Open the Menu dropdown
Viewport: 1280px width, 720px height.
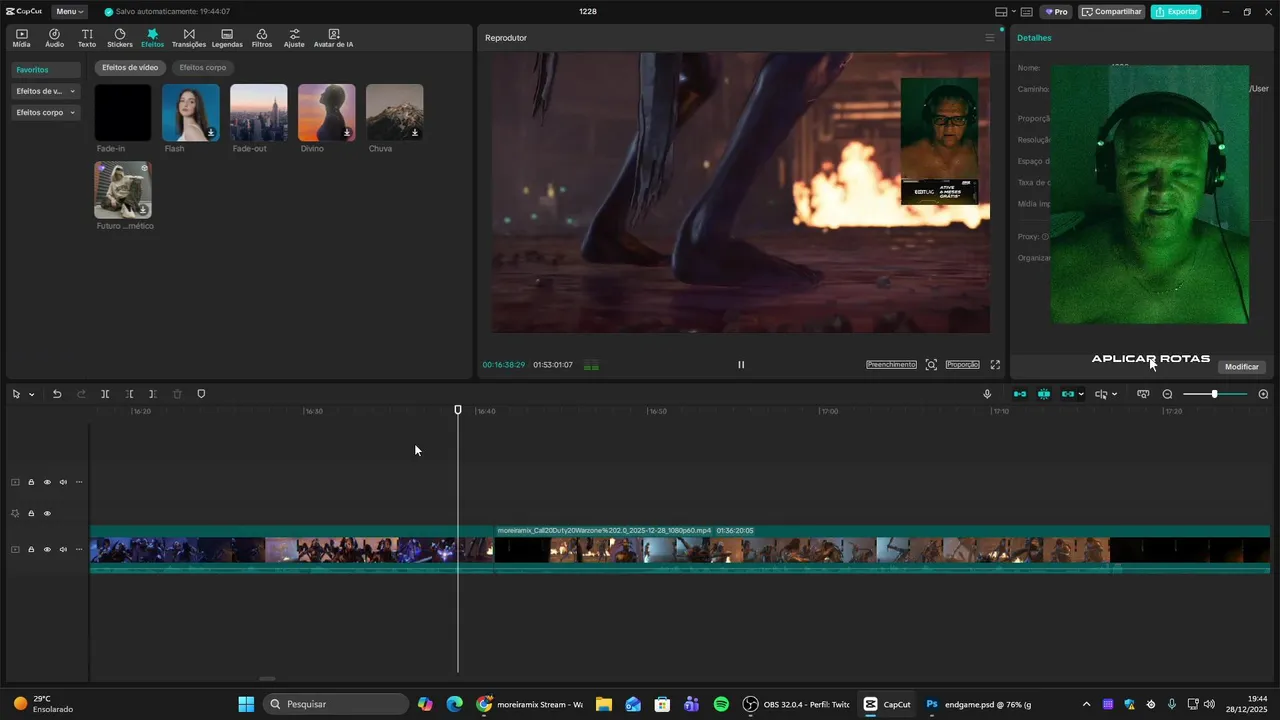click(x=69, y=12)
